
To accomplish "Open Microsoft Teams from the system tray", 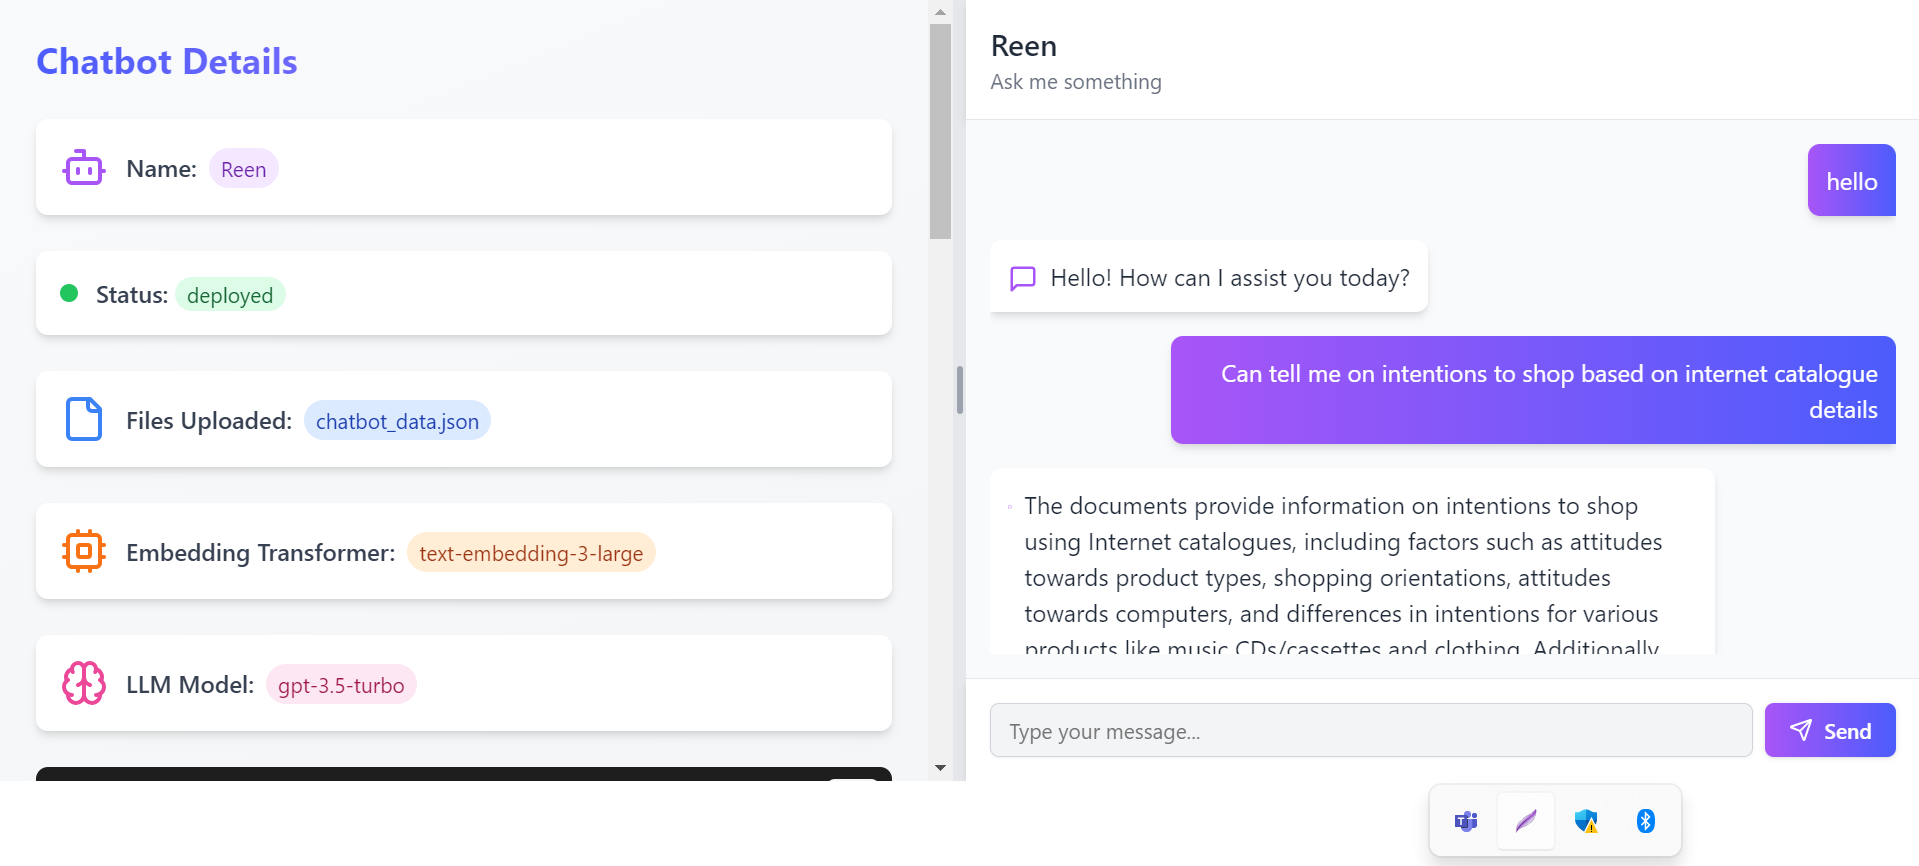I will [1466, 821].
